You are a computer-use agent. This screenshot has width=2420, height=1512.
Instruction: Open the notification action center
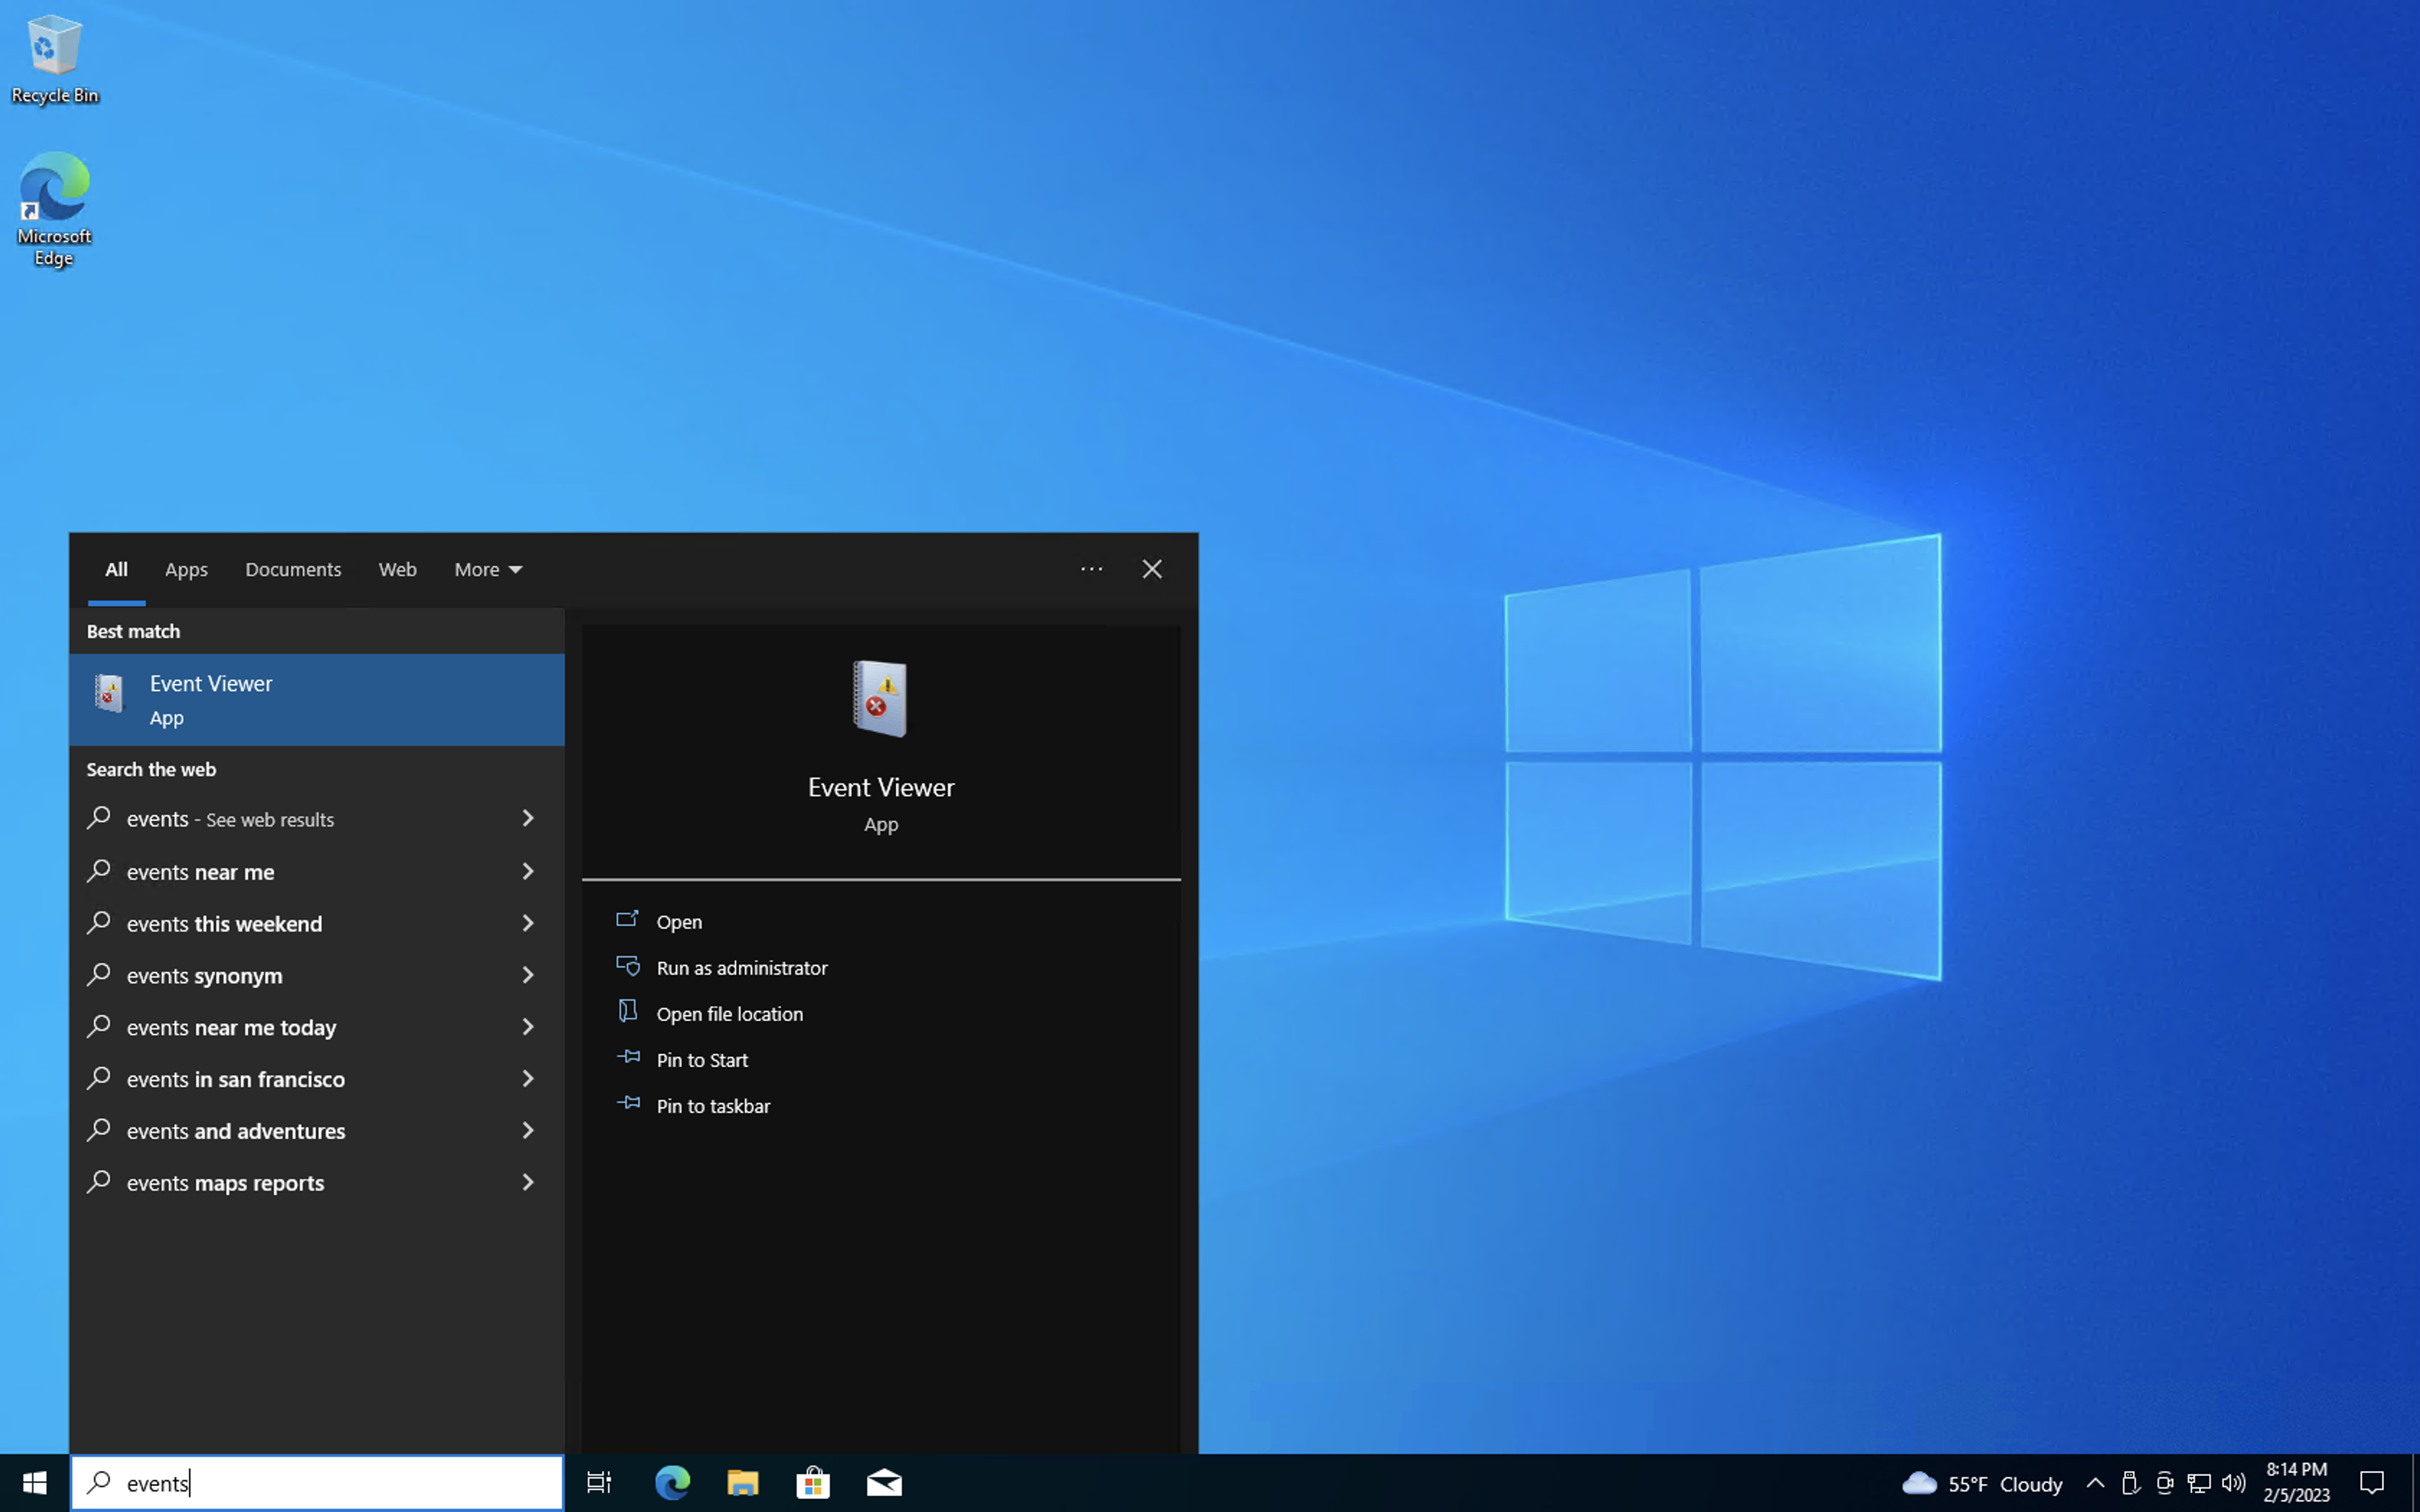click(x=2371, y=1483)
